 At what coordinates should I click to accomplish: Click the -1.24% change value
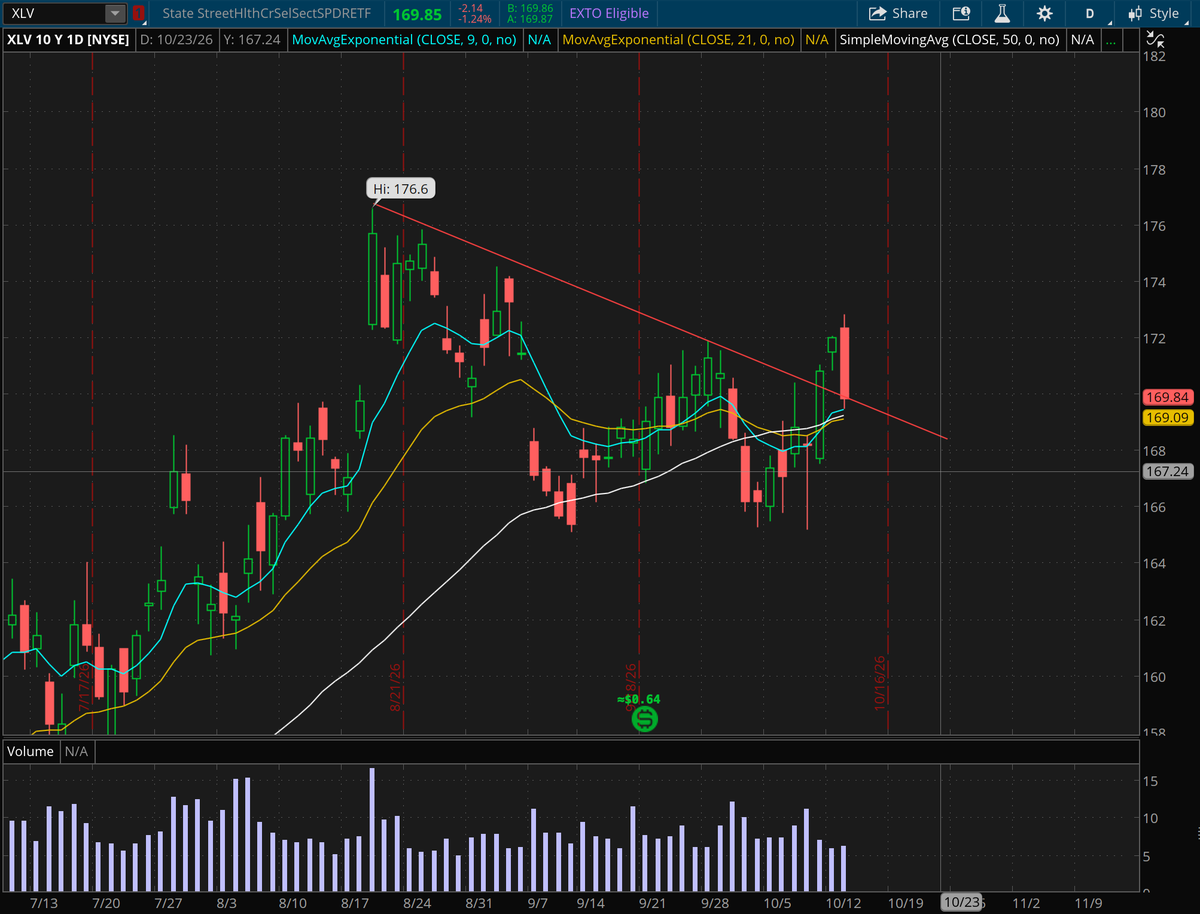coord(474,19)
